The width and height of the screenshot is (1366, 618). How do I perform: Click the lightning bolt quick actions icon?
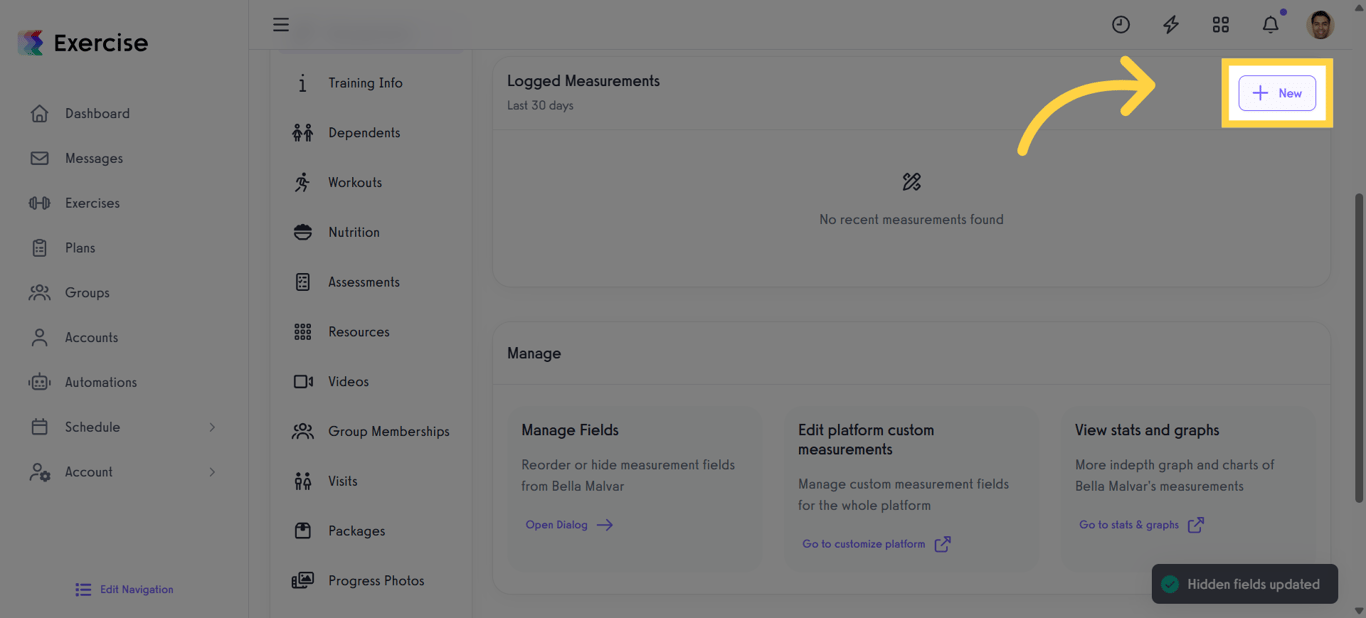[1170, 24]
